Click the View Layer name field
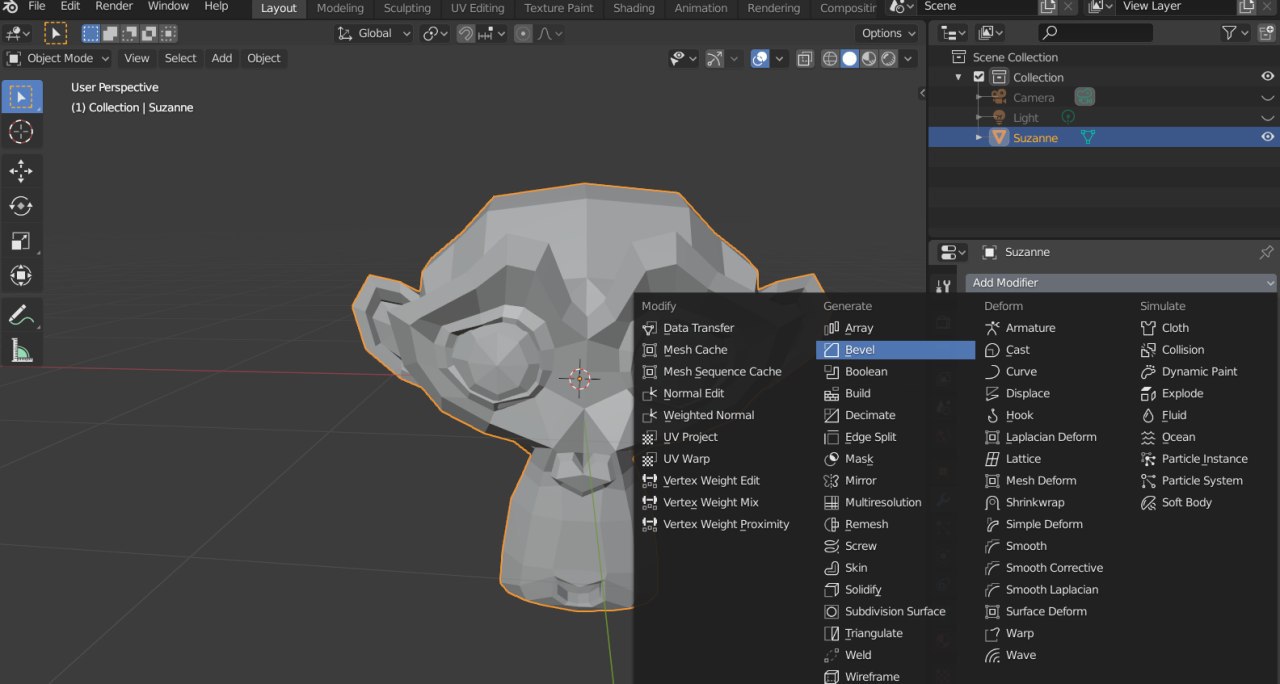The width and height of the screenshot is (1280, 684). pos(1176,6)
